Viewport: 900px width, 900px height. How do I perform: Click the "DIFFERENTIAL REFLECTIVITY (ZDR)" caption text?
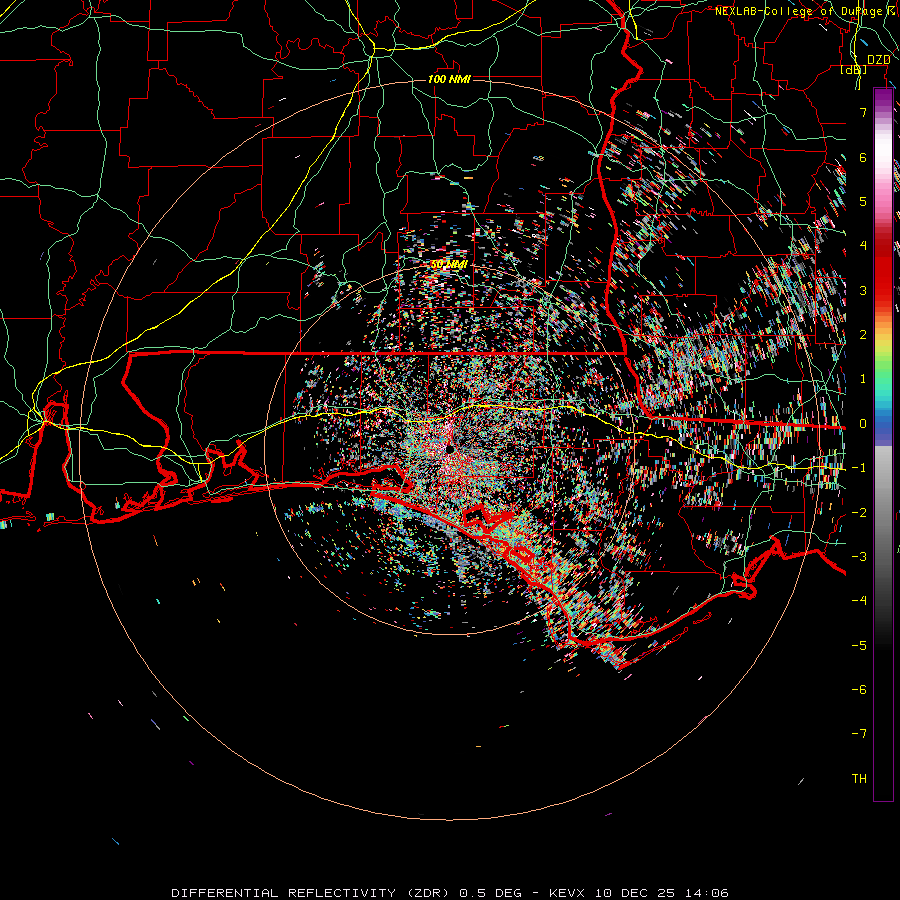coord(311,893)
